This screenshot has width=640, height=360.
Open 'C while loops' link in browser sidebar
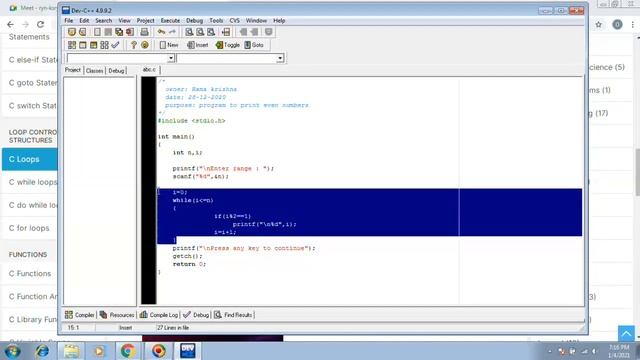pyautogui.click(x=33, y=182)
